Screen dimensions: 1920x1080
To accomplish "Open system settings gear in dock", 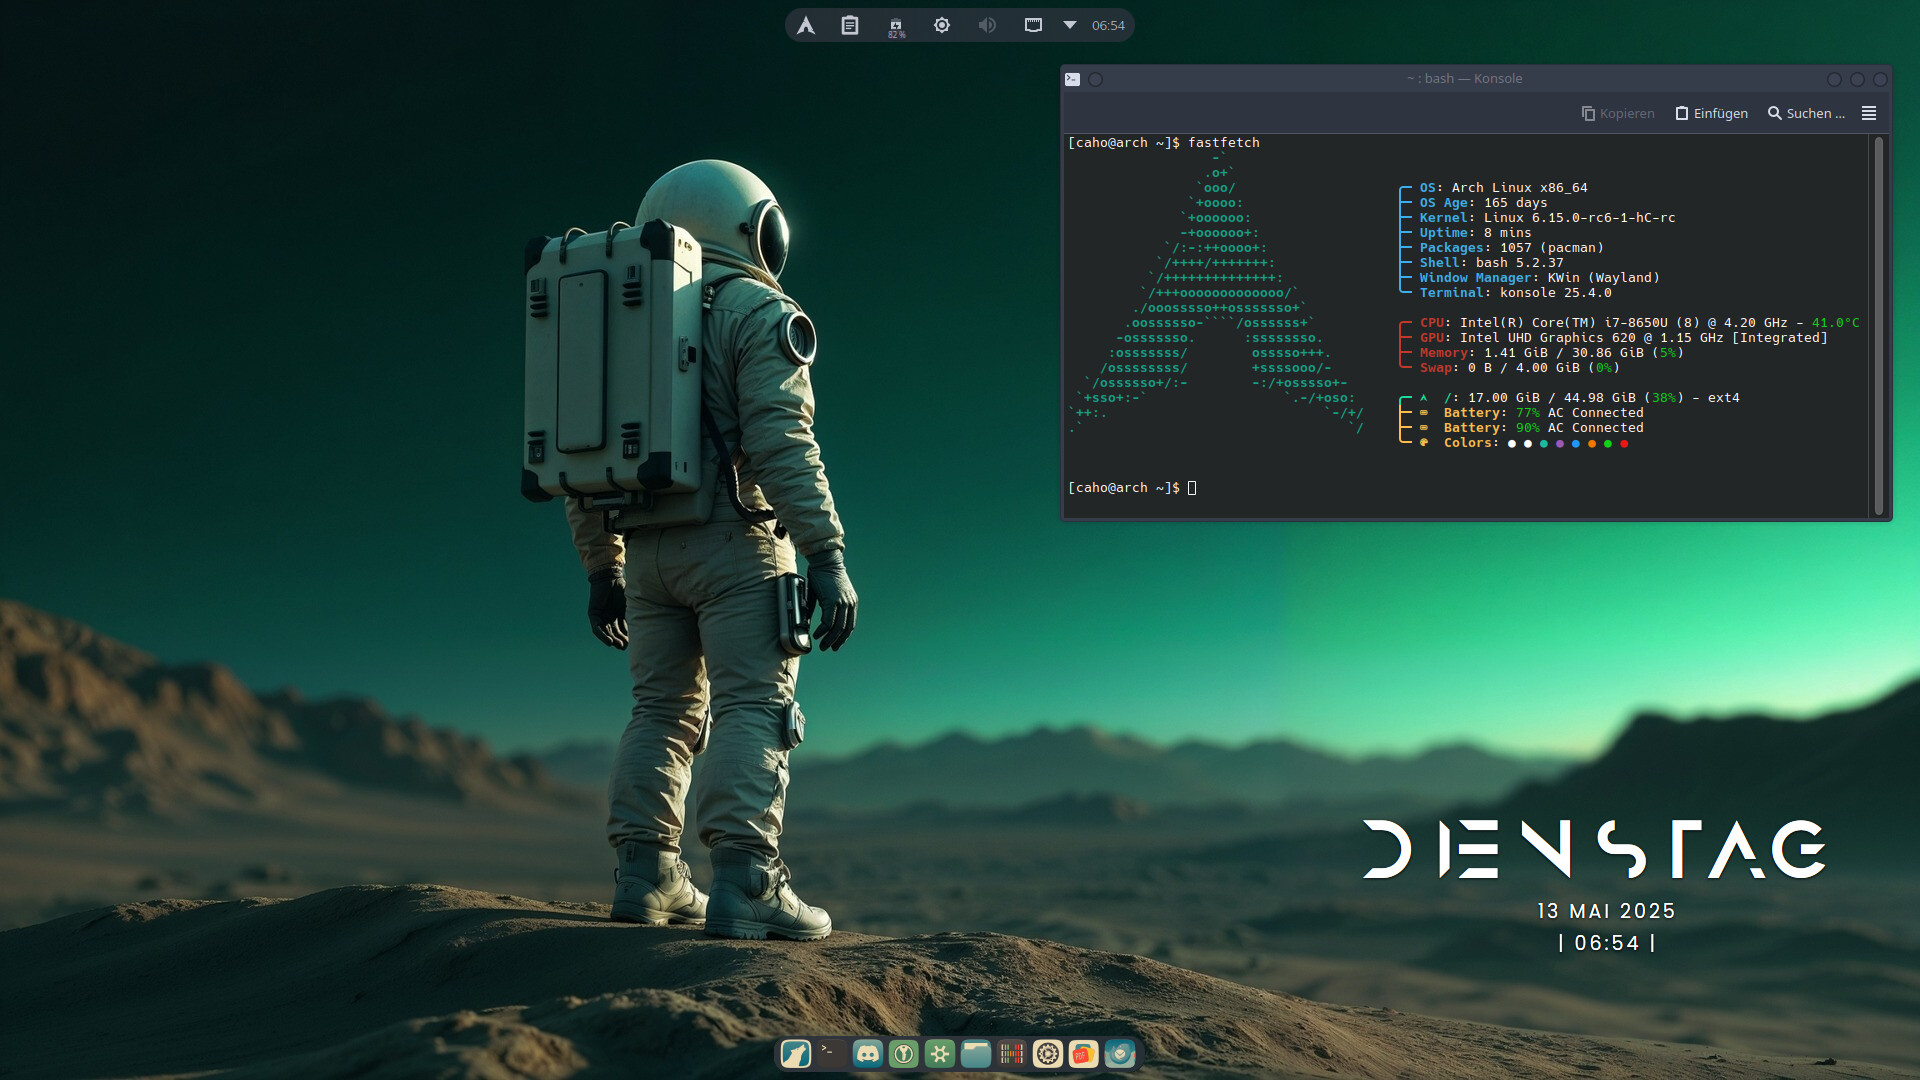I will (x=1048, y=1054).
